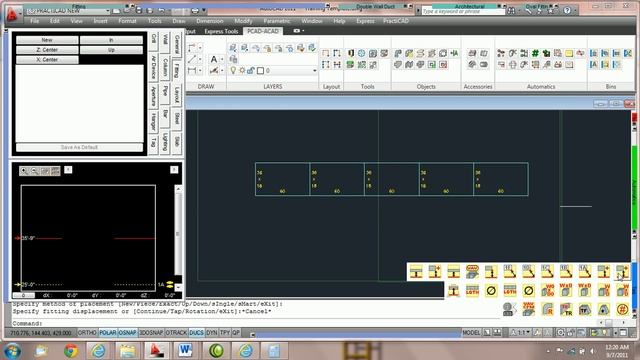Open the Dimension menu
Viewport: 640px width, 360px height.
pyautogui.click(x=210, y=21)
